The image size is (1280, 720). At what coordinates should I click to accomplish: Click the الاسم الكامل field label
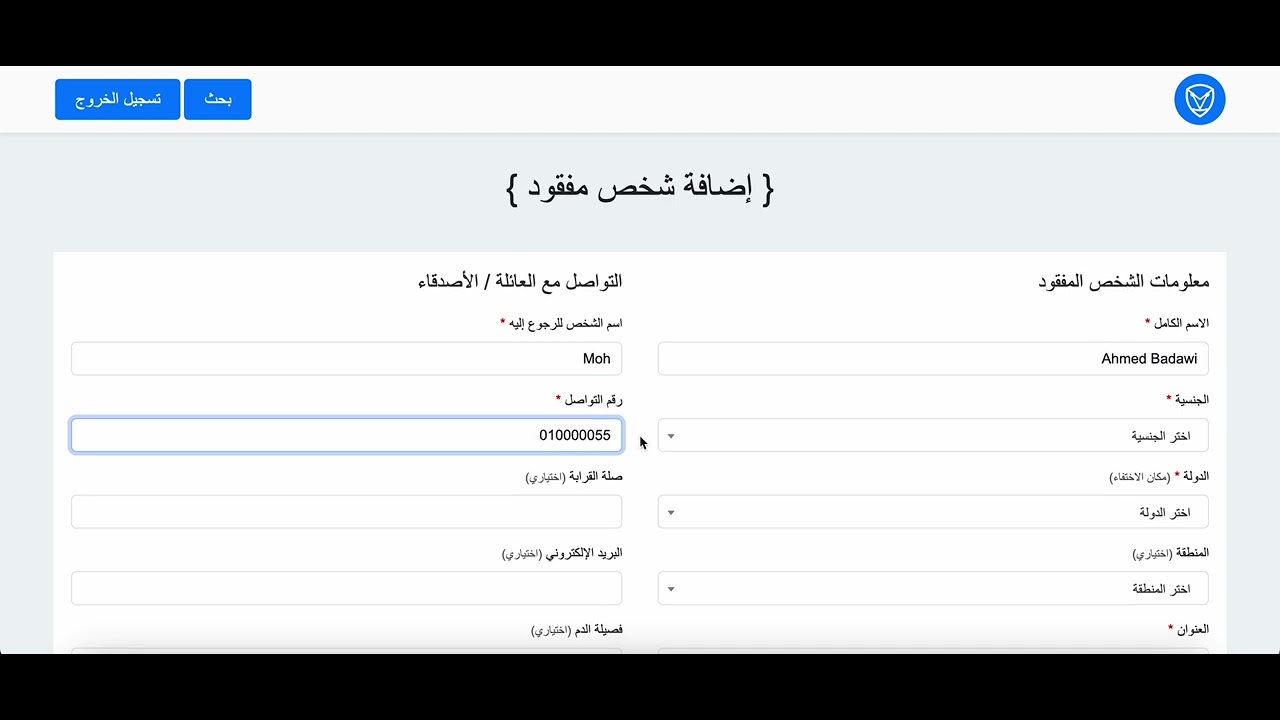pyautogui.click(x=1180, y=323)
